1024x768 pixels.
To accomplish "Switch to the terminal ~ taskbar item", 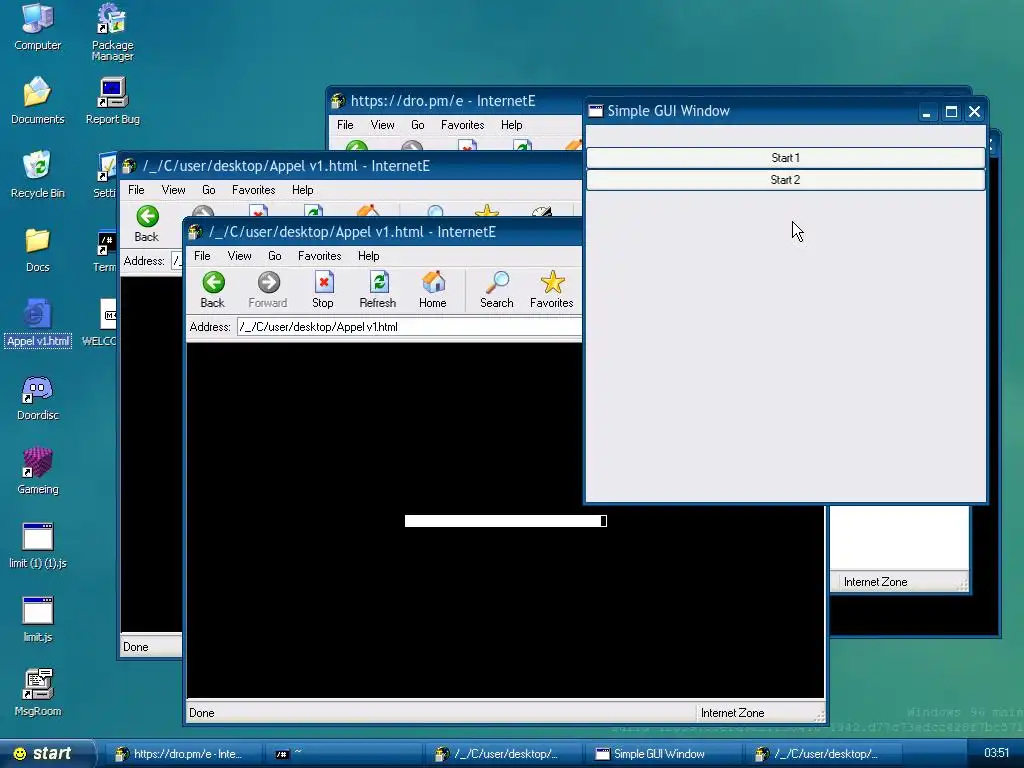I will [343, 754].
